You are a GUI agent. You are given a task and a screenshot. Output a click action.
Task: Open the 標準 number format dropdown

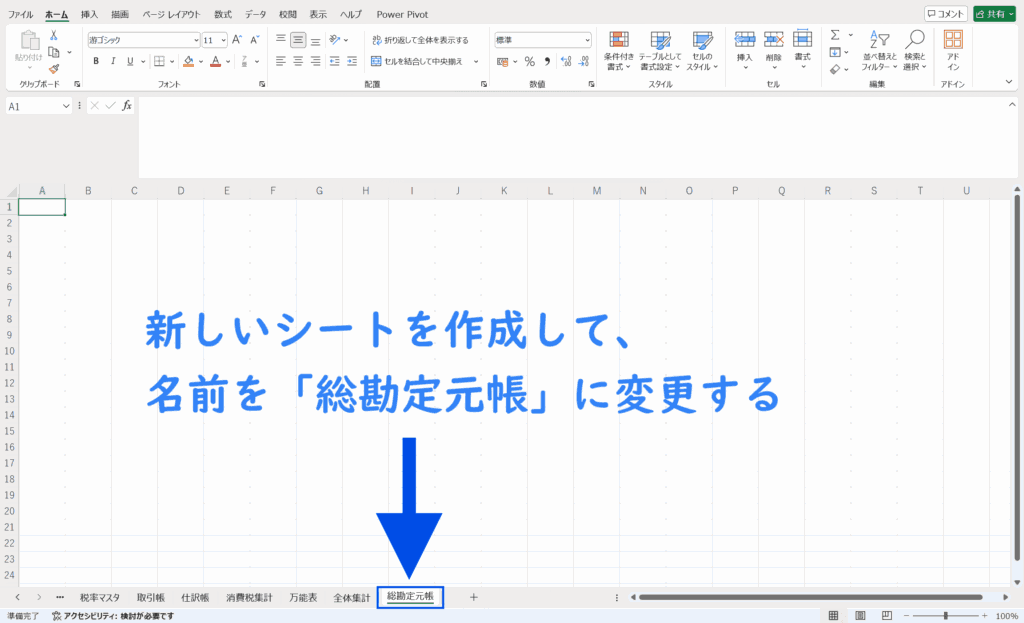coord(587,40)
